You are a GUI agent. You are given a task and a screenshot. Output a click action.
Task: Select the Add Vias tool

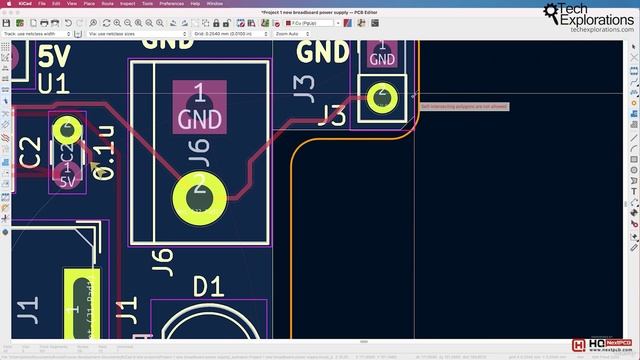(633, 103)
